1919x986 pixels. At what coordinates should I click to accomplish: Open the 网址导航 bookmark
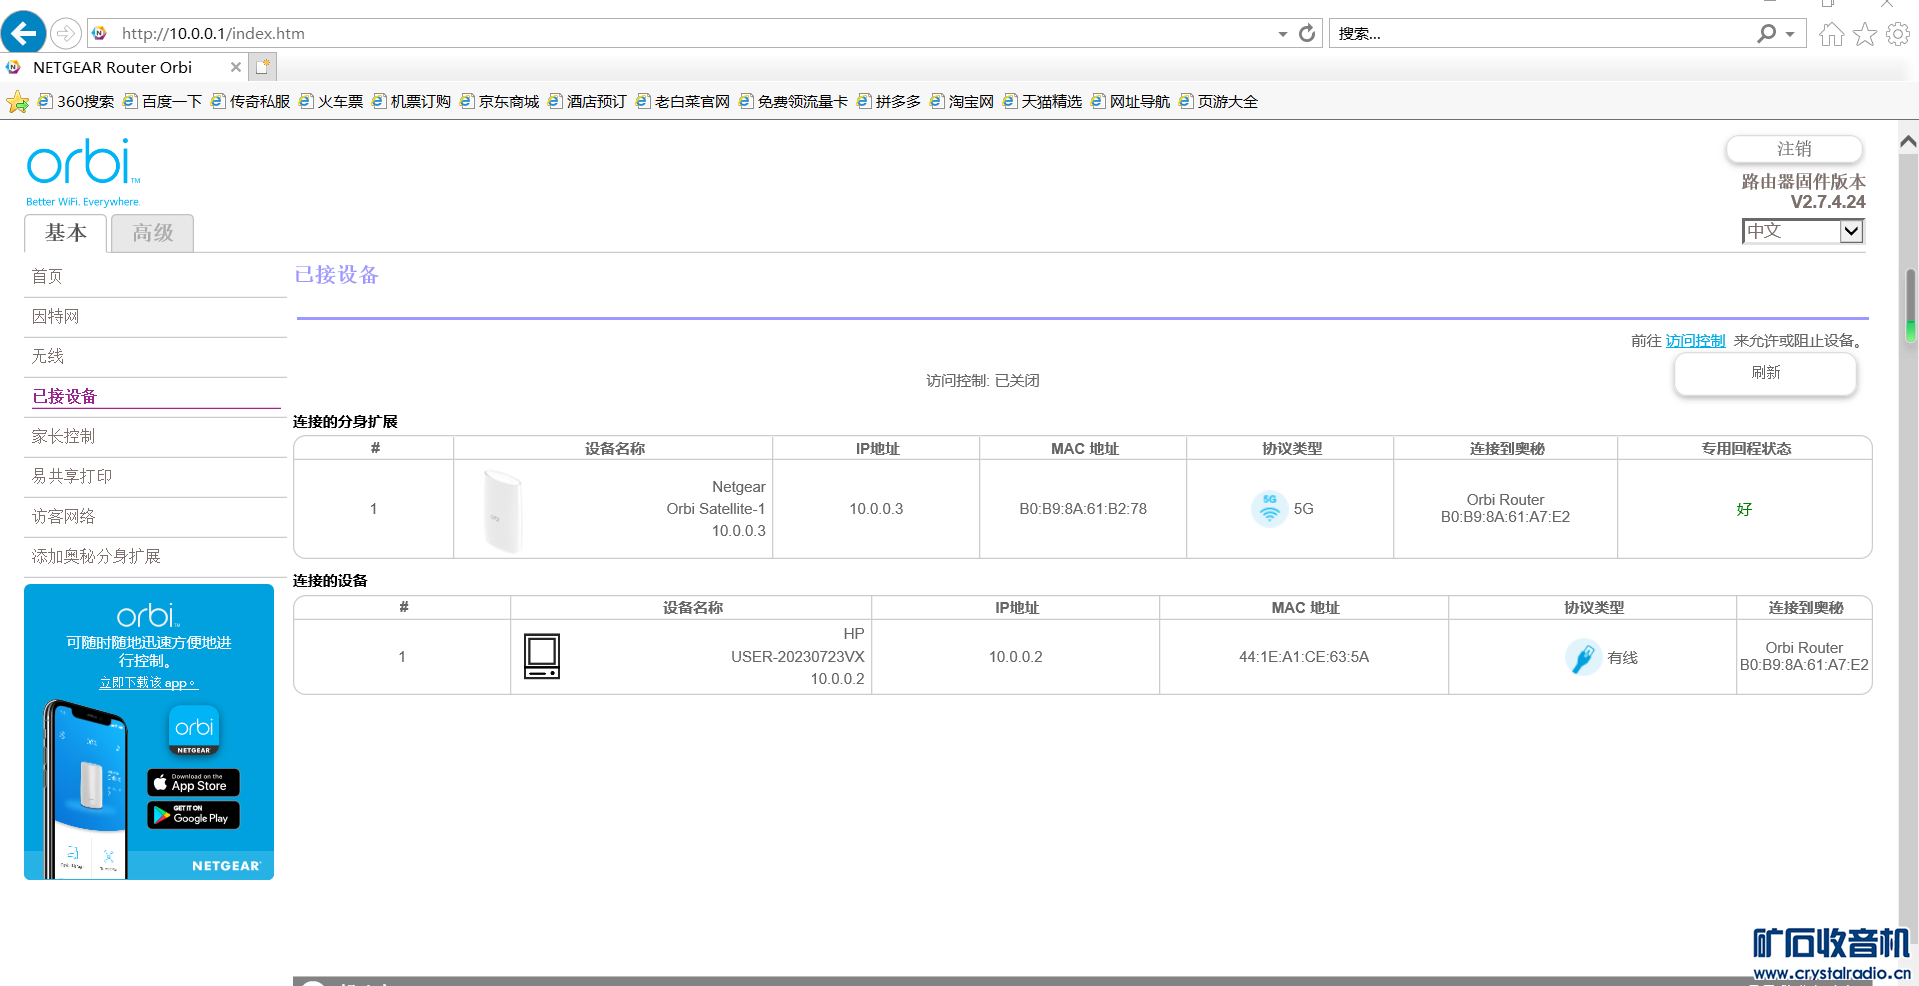pyautogui.click(x=1130, y=102)
